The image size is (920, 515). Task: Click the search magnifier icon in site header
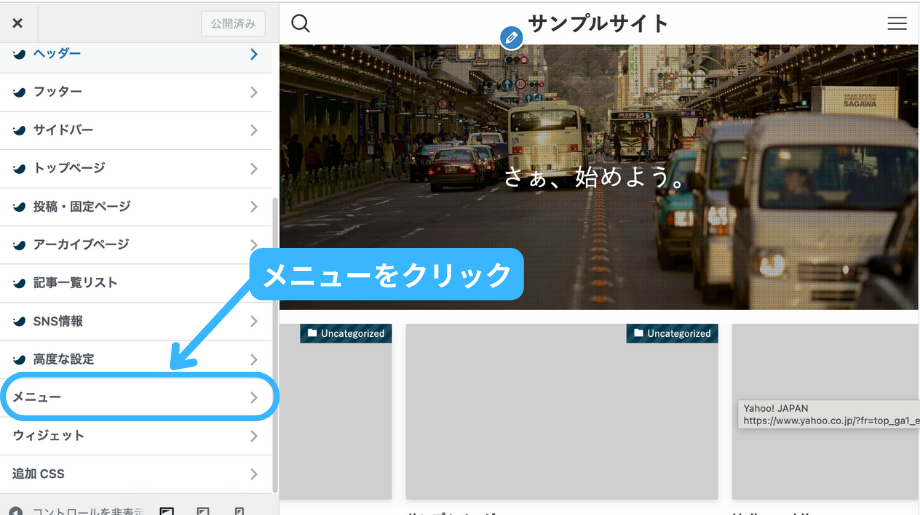click(x=300, y=24)
